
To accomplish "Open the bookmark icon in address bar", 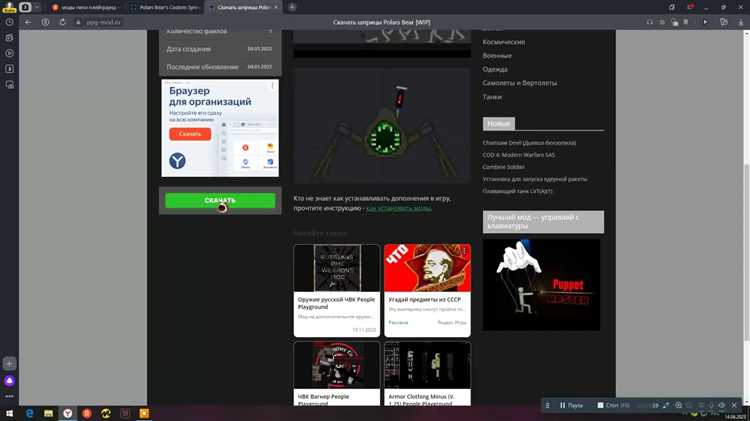I will click(x=686, y=22).
